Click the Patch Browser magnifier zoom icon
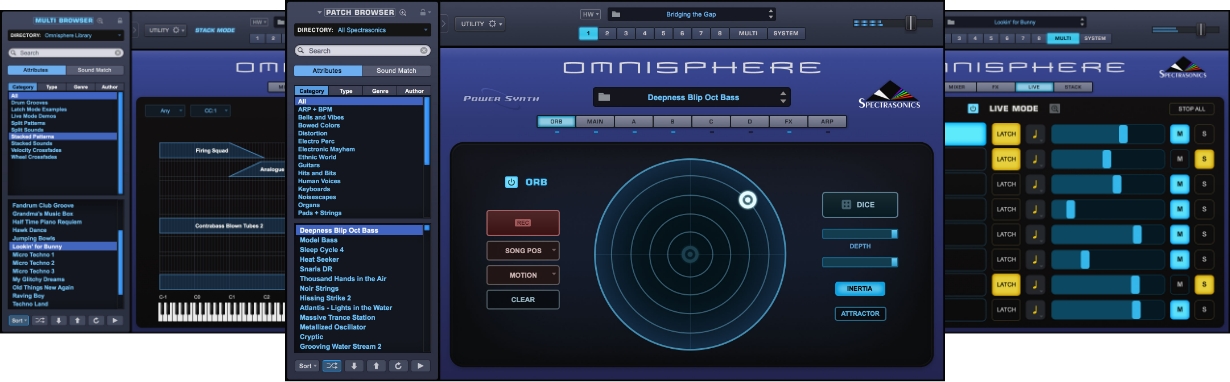This screenshot has height=382, width=1230. point(403,12)
